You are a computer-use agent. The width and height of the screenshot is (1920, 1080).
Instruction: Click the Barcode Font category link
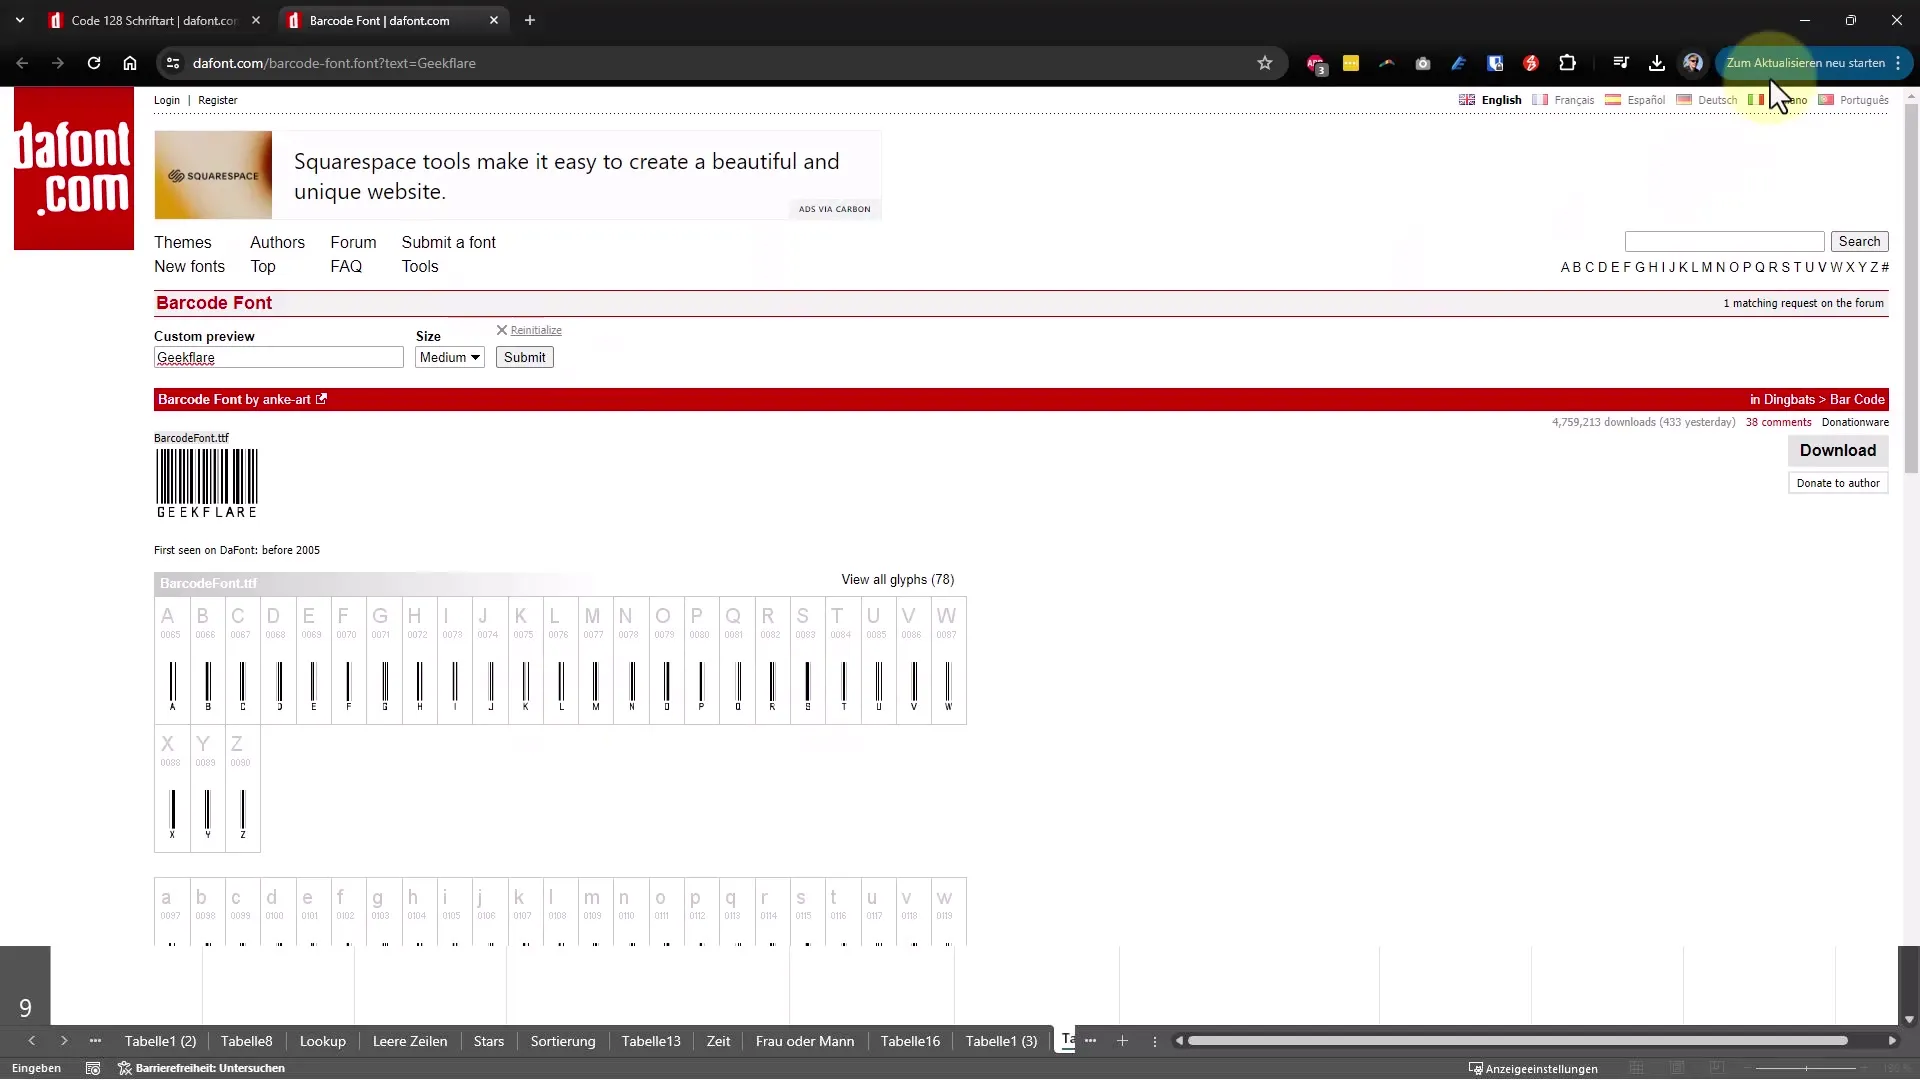click(x=1857, y=398)
